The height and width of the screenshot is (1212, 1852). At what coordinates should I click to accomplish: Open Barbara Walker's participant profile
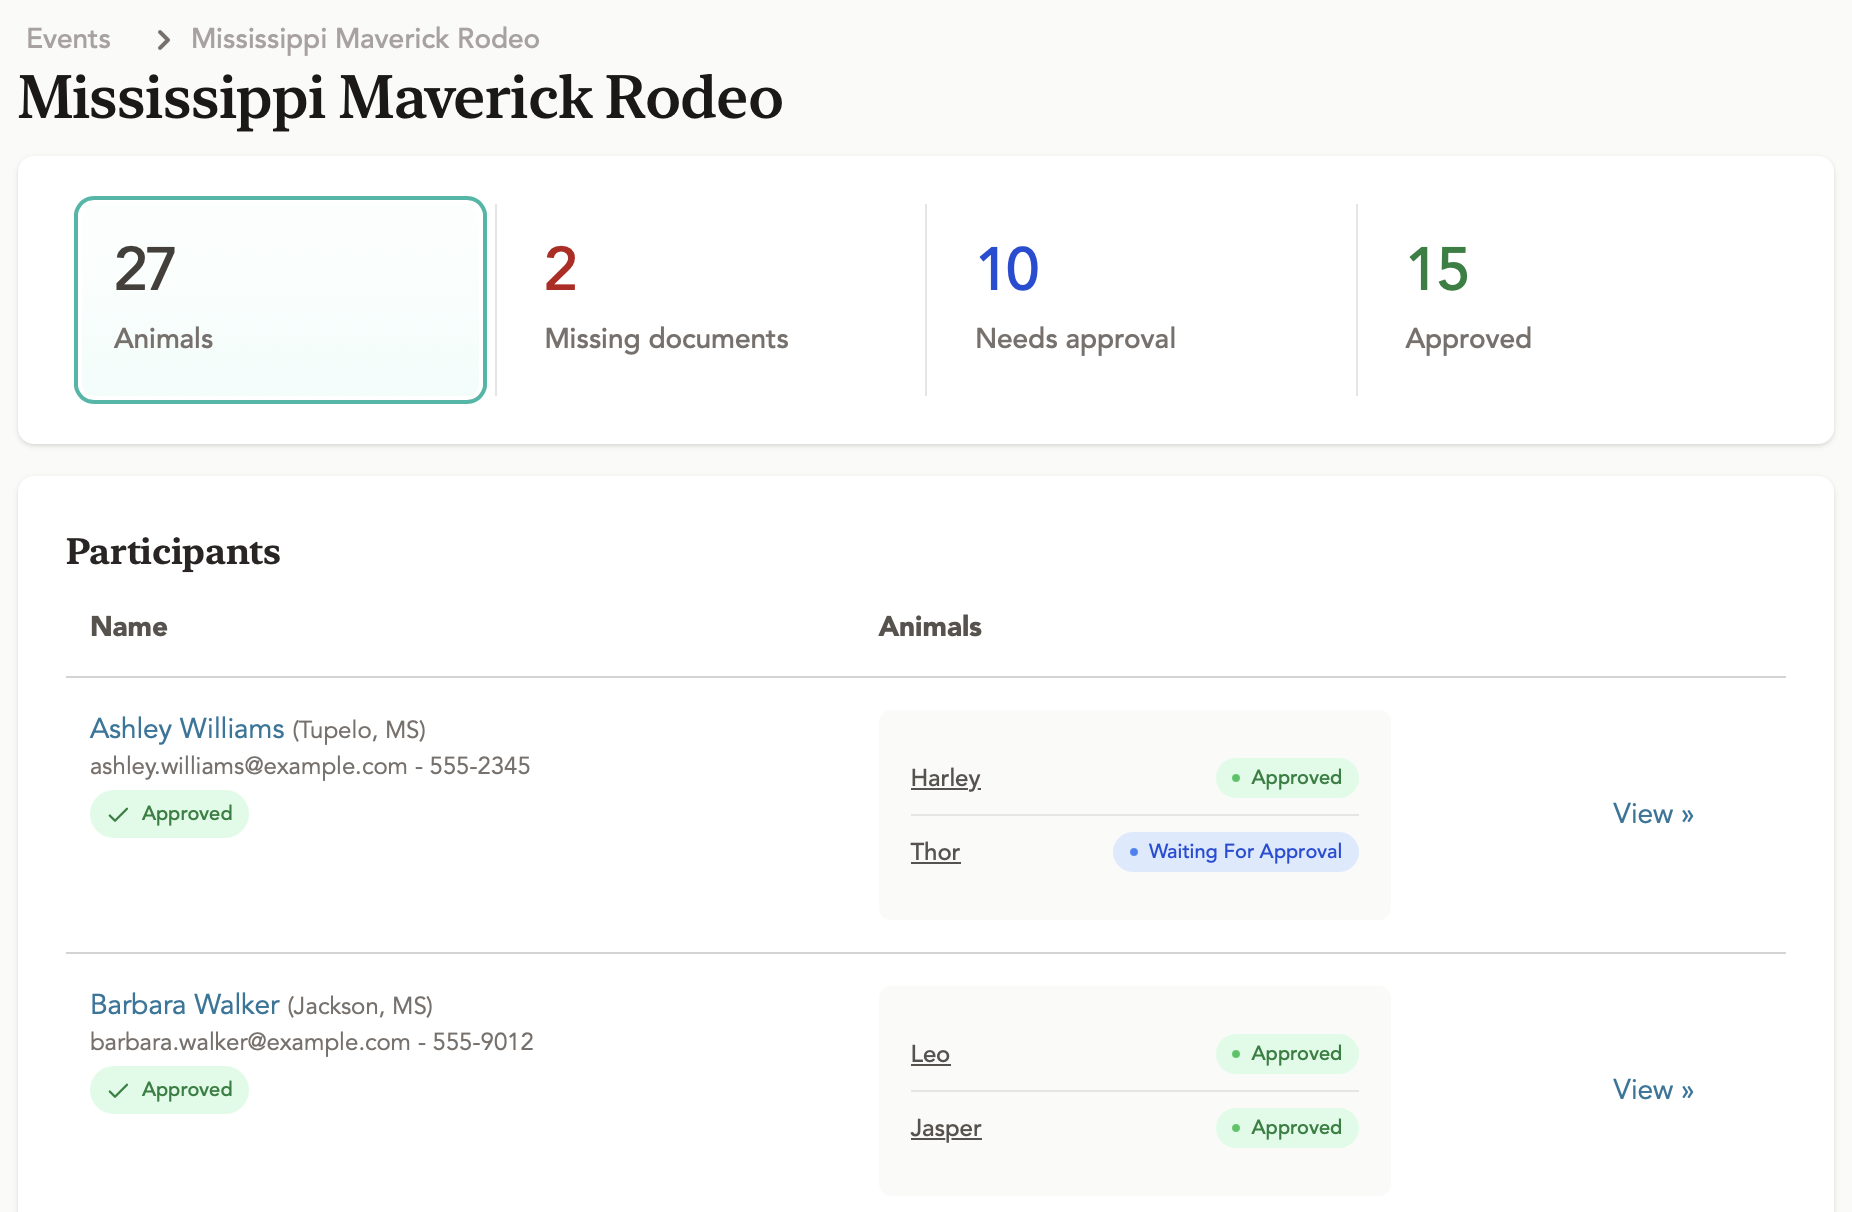point(185,1005)
